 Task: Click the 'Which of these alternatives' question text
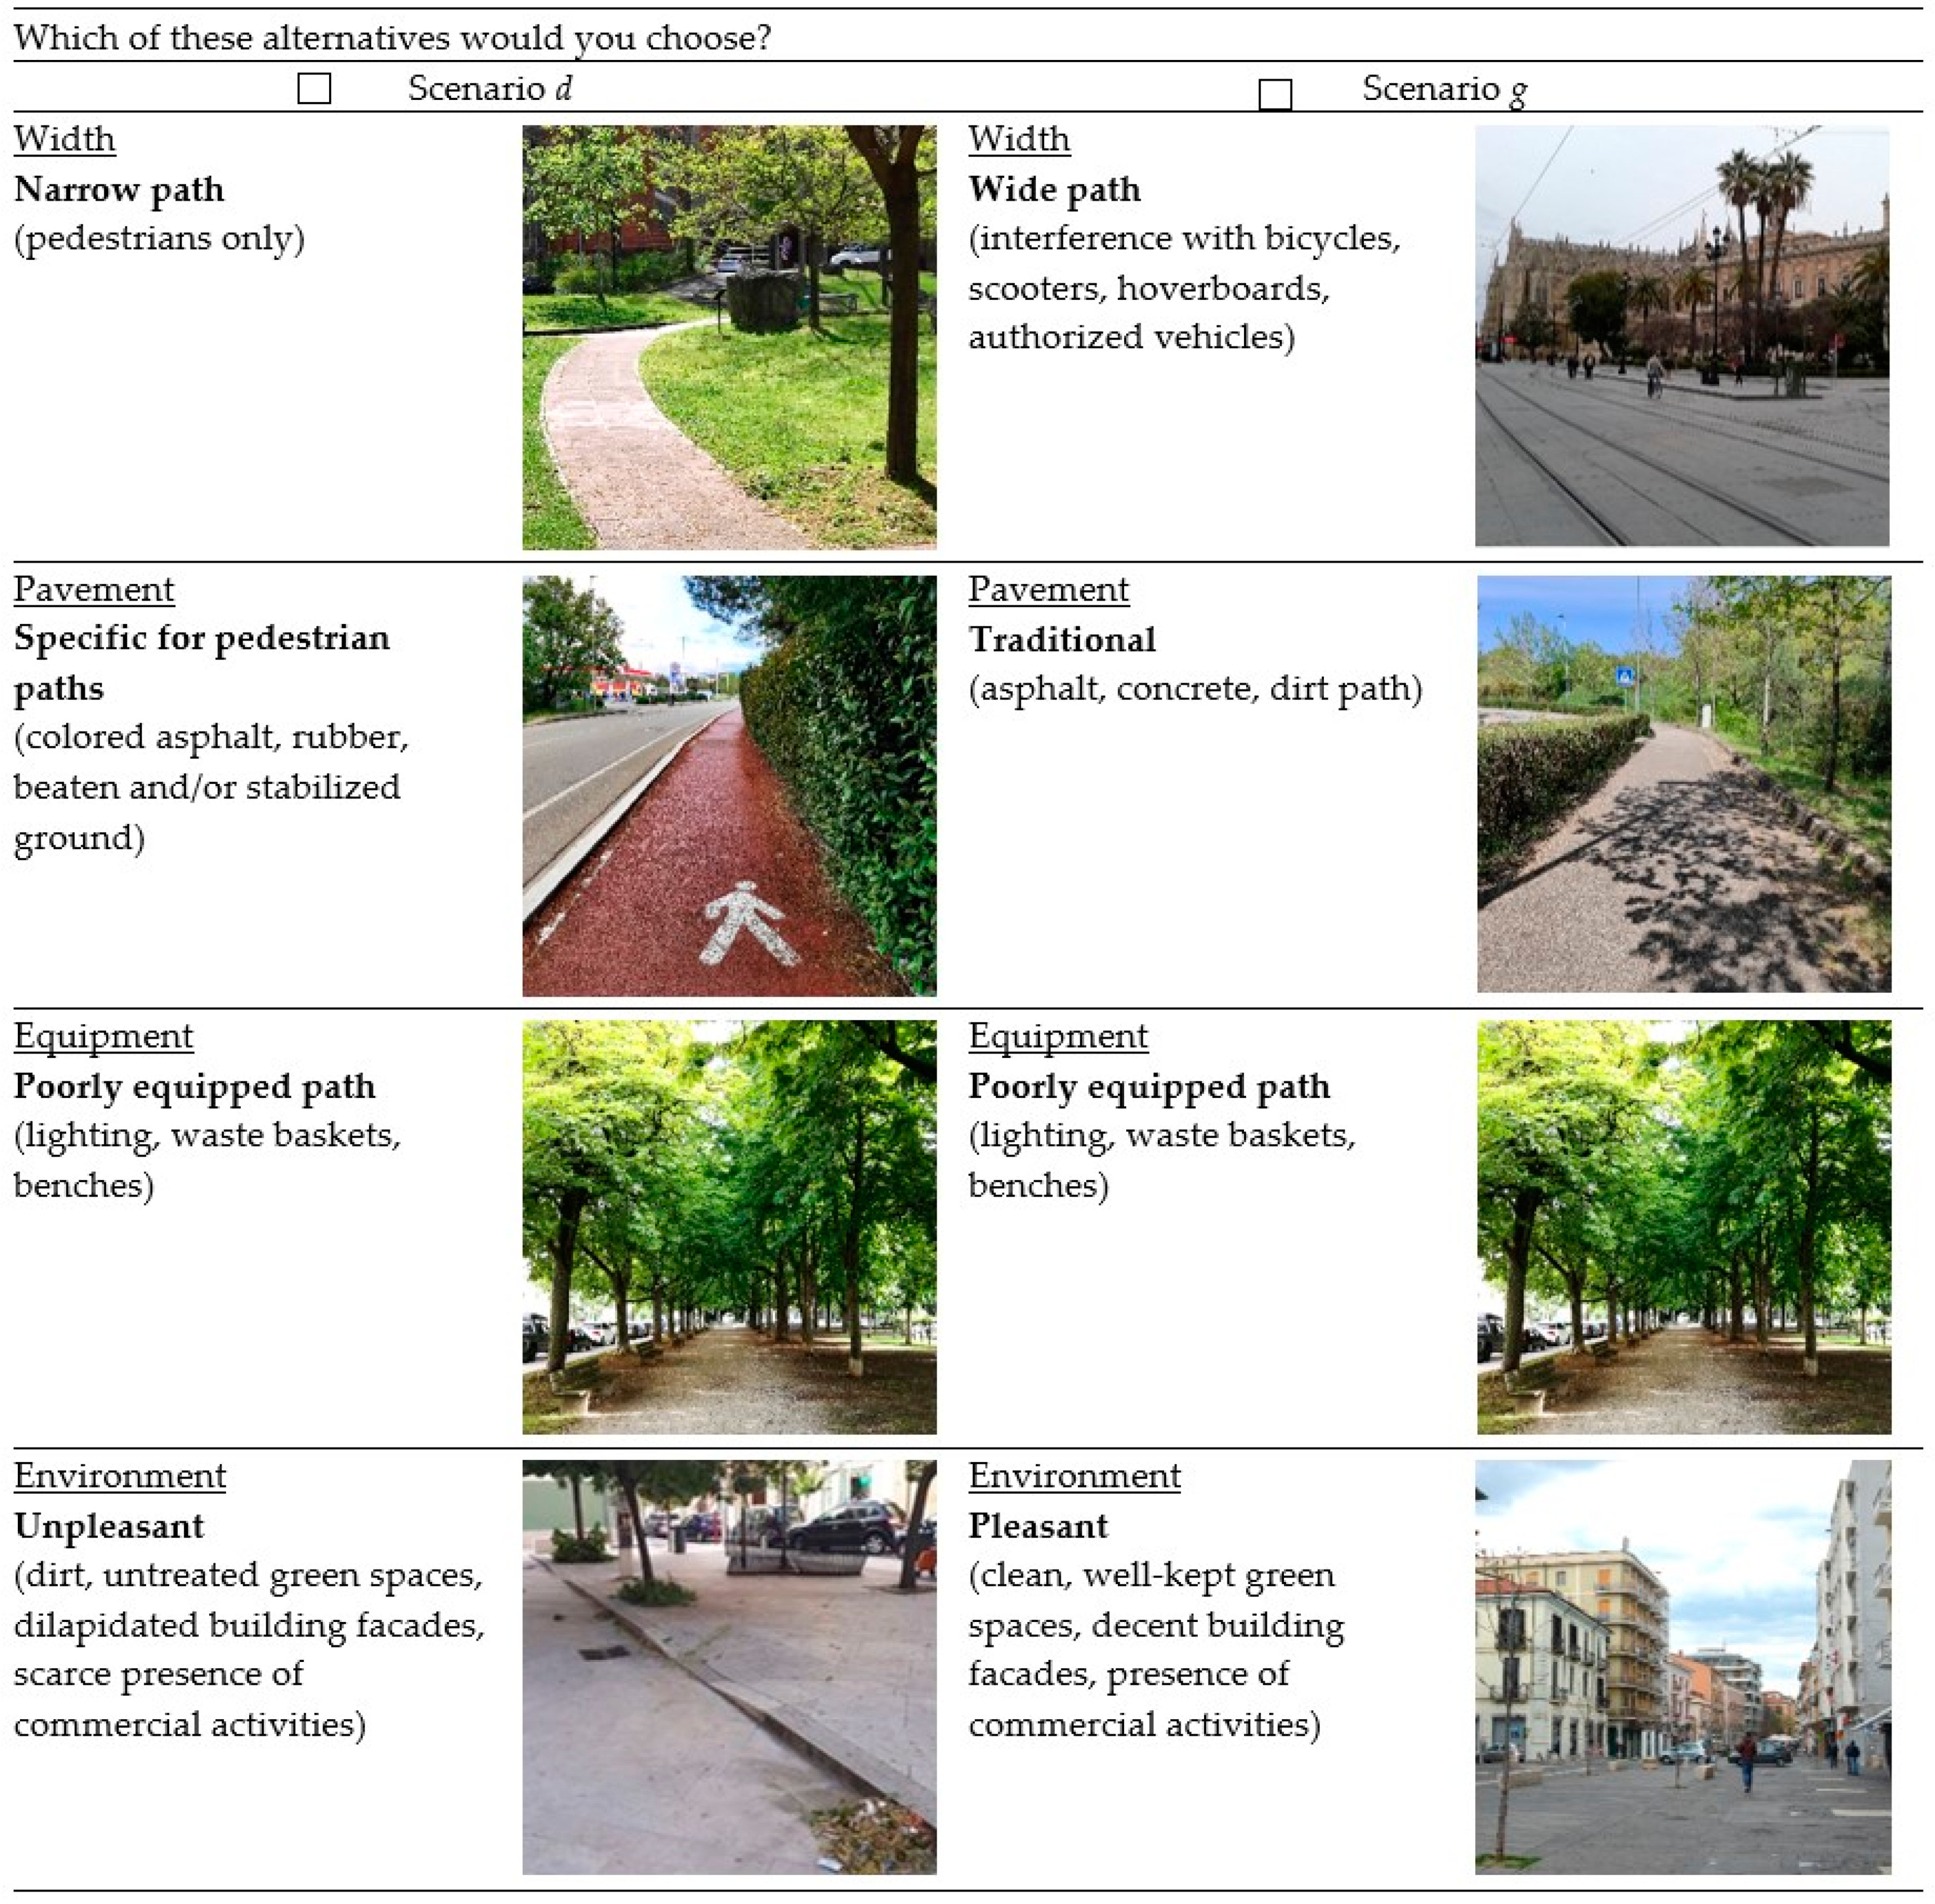pos(392,38)
